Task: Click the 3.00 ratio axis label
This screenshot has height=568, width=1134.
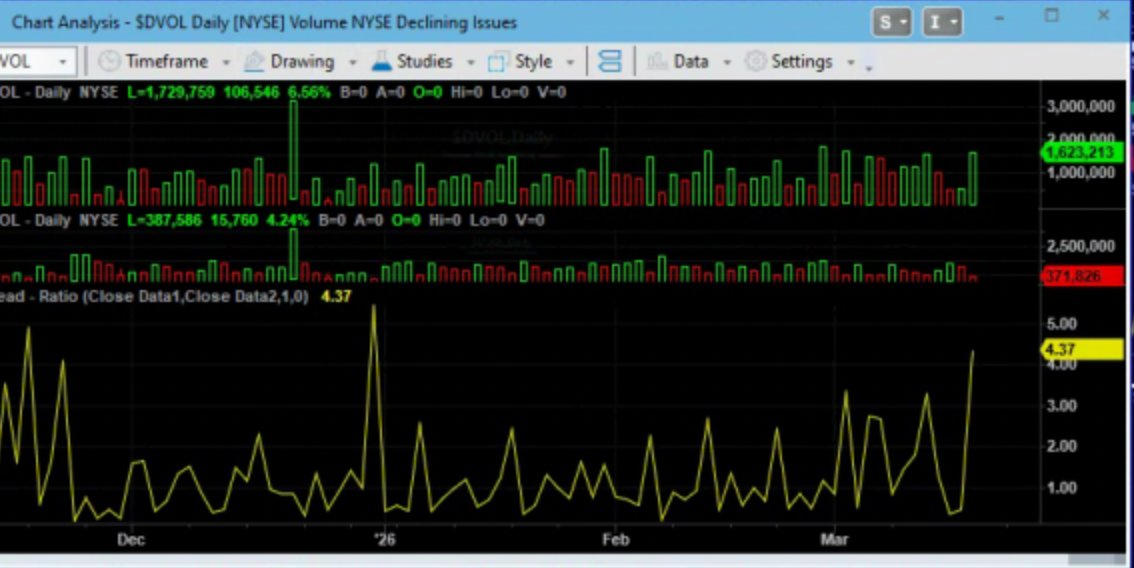Action: (x=1062, y=406)
